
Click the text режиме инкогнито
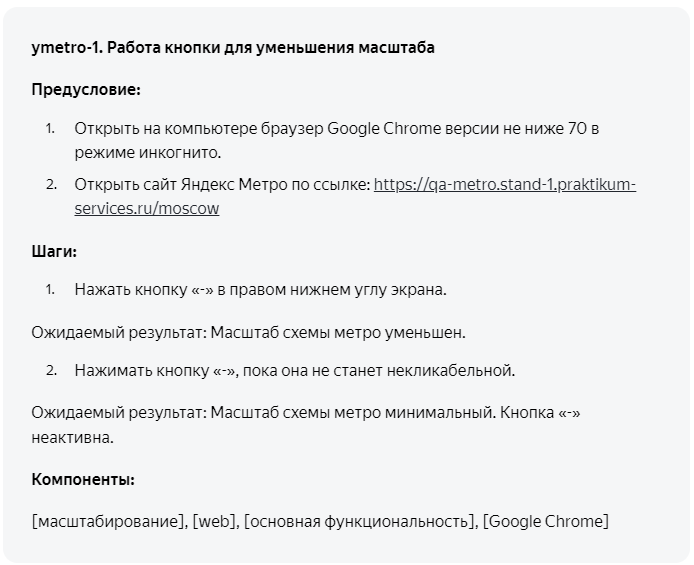[x=147, y=153]
